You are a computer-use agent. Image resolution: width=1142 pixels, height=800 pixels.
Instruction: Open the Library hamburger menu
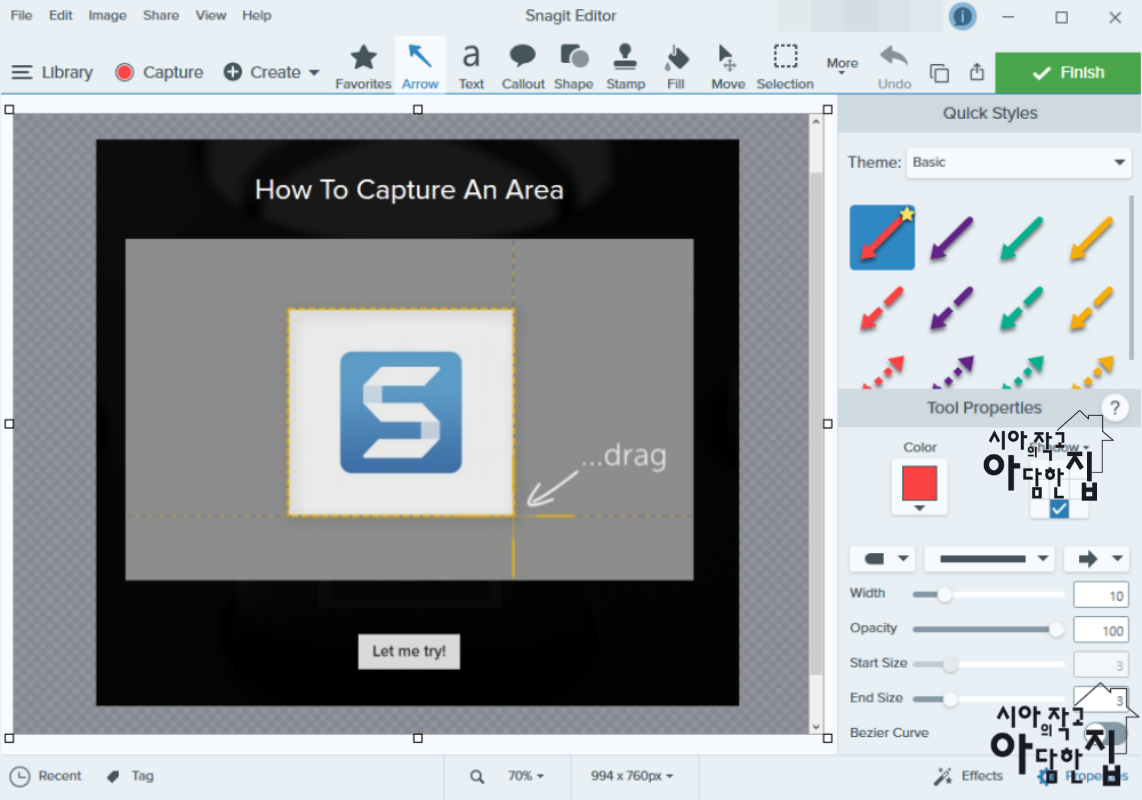pyautogui.click(x=52, y=72)
